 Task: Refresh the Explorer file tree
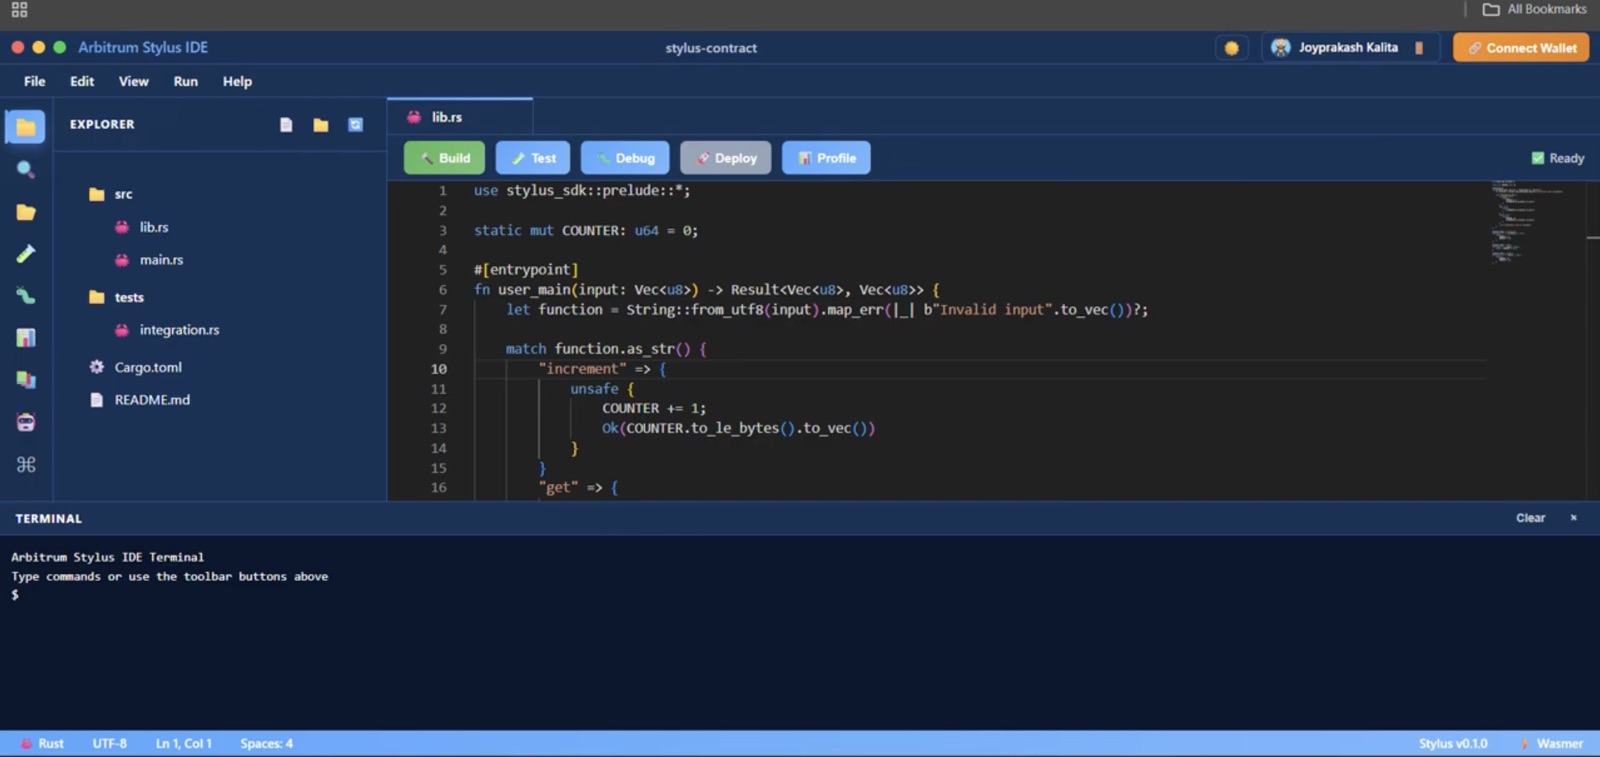355,125
